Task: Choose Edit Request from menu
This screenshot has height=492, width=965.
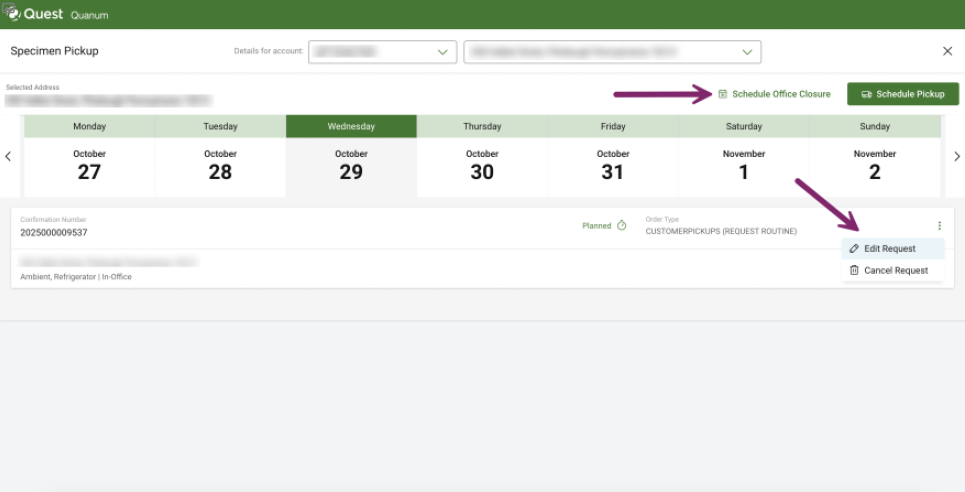Action: 889,249
